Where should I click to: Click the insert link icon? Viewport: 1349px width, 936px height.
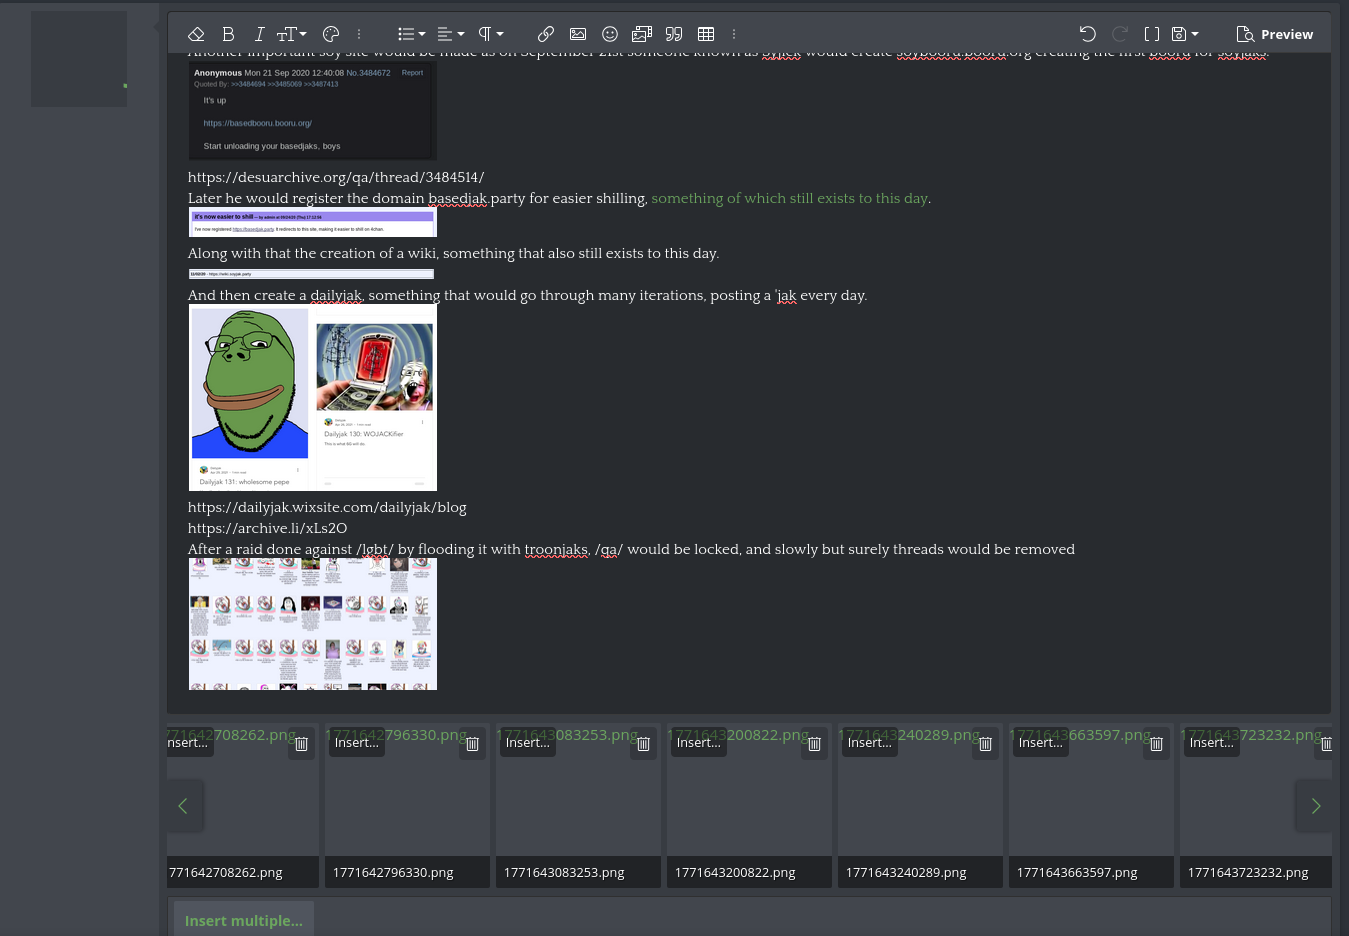pos(545,34)
